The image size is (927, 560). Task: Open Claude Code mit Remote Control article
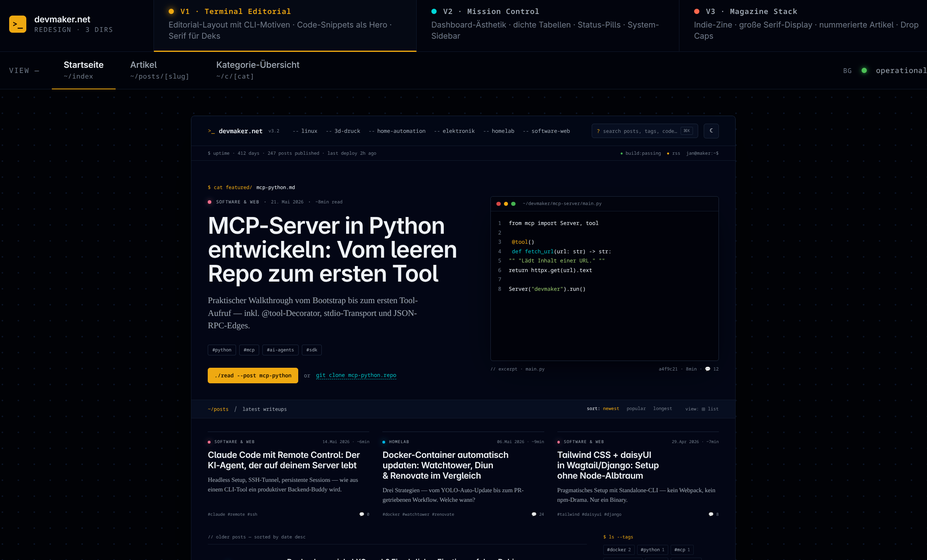tap(284, 460)
